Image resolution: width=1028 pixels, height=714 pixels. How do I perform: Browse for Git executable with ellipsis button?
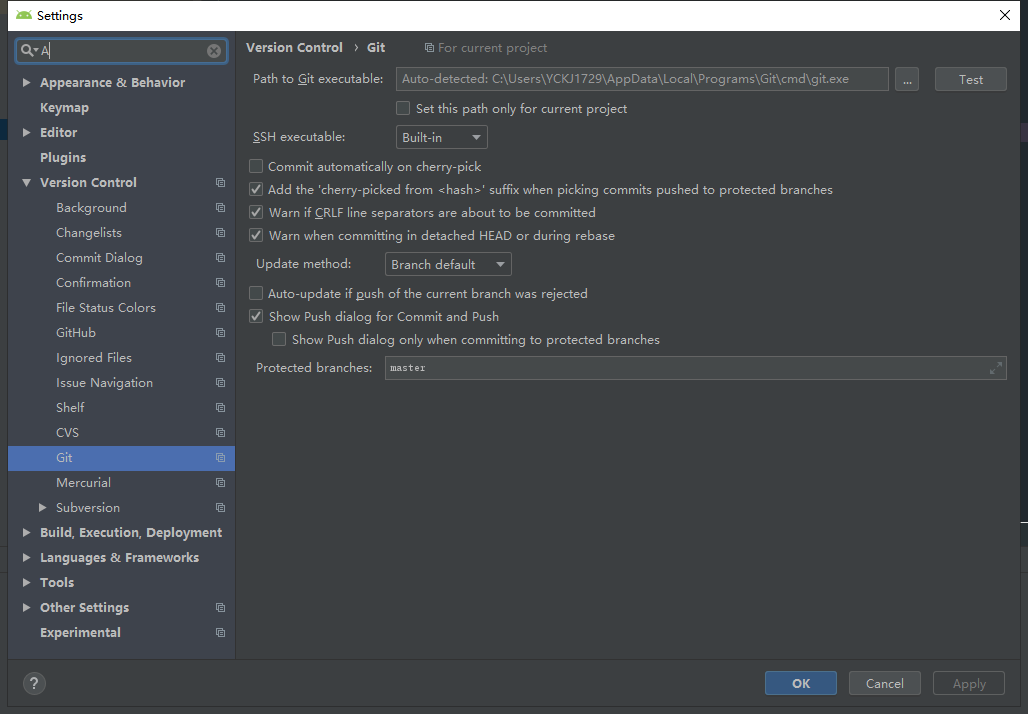pyautogui.click(x=907, y=79)
